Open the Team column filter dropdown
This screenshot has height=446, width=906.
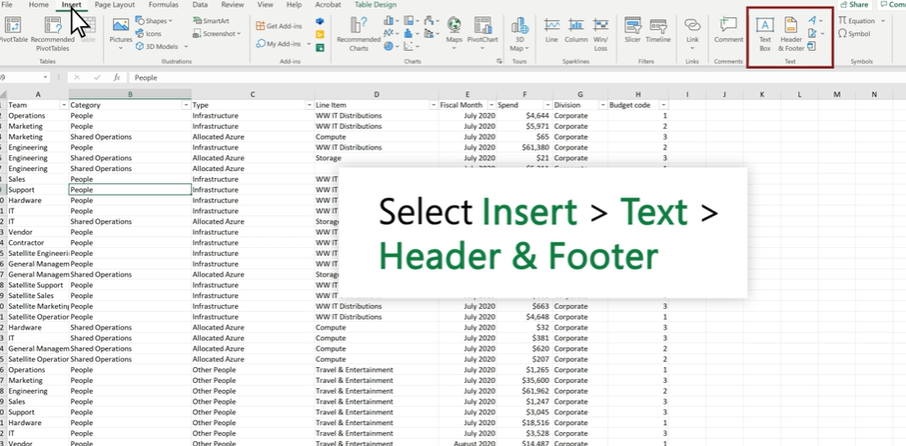pyautogui.click(x=64, y=105)
